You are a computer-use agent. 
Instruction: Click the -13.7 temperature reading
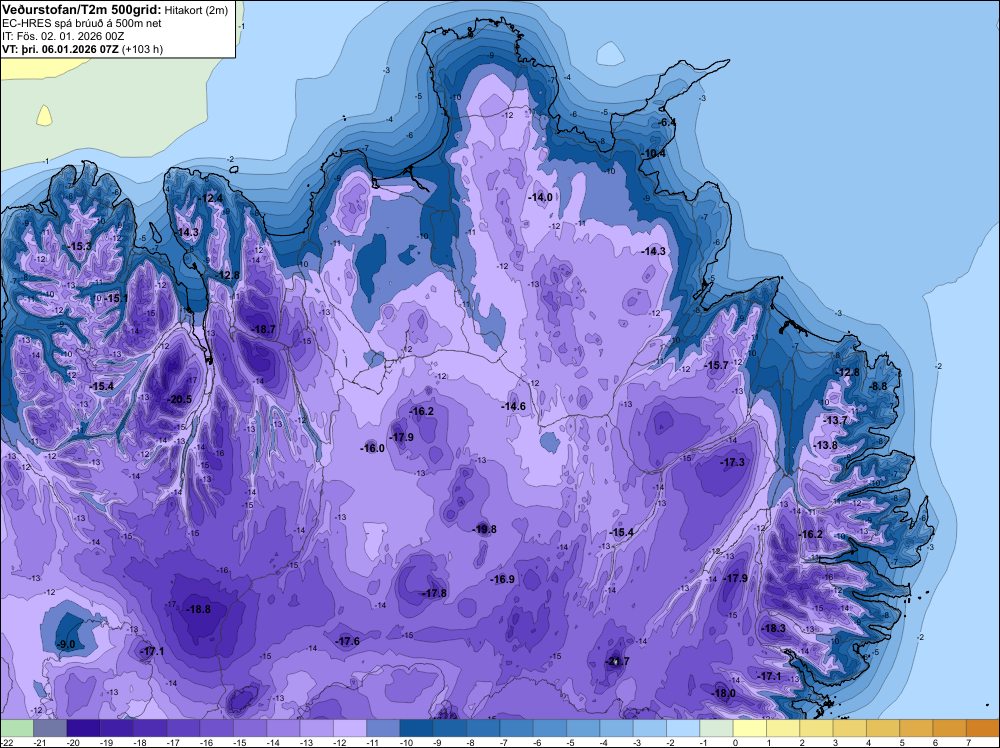point(835,420)
